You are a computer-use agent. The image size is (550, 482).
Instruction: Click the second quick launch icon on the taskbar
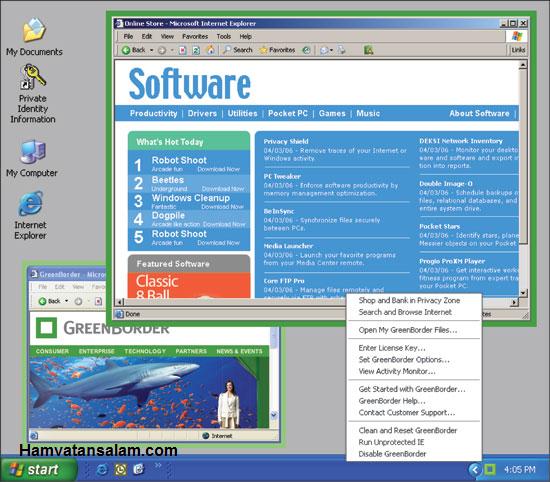(121, 469)
